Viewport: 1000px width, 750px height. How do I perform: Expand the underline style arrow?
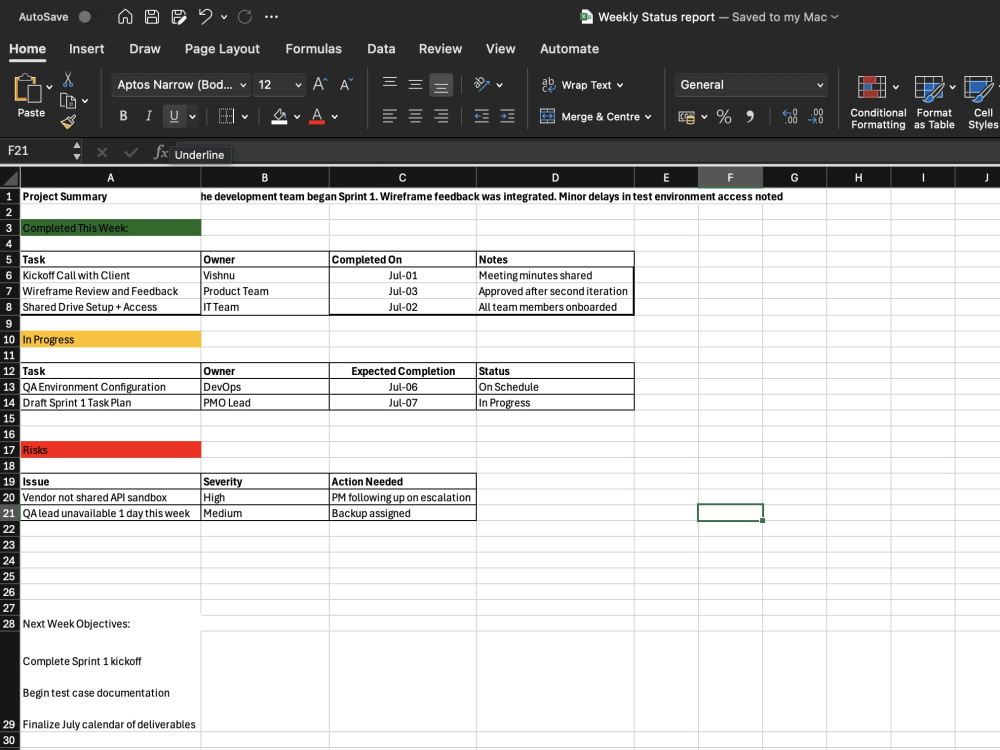tap(193, 117)
